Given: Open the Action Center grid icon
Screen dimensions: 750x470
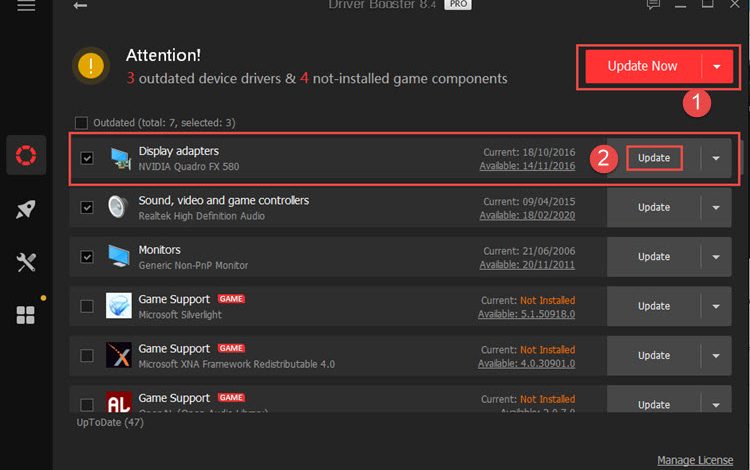Looking at the screenshot, I should pos(26,315).
